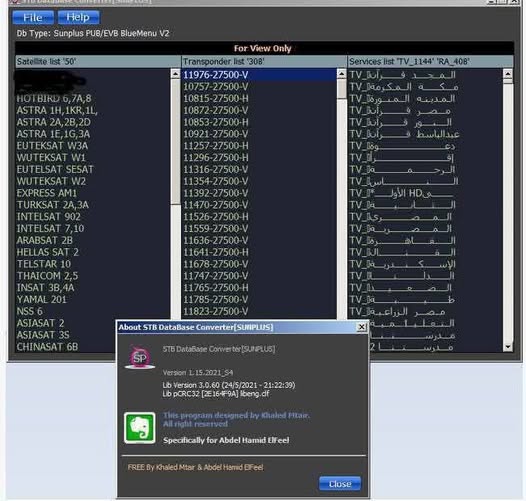Click the SP program logo icon
Image resolution: width=526 pixels, height=501 pixels.
(140, 358)
